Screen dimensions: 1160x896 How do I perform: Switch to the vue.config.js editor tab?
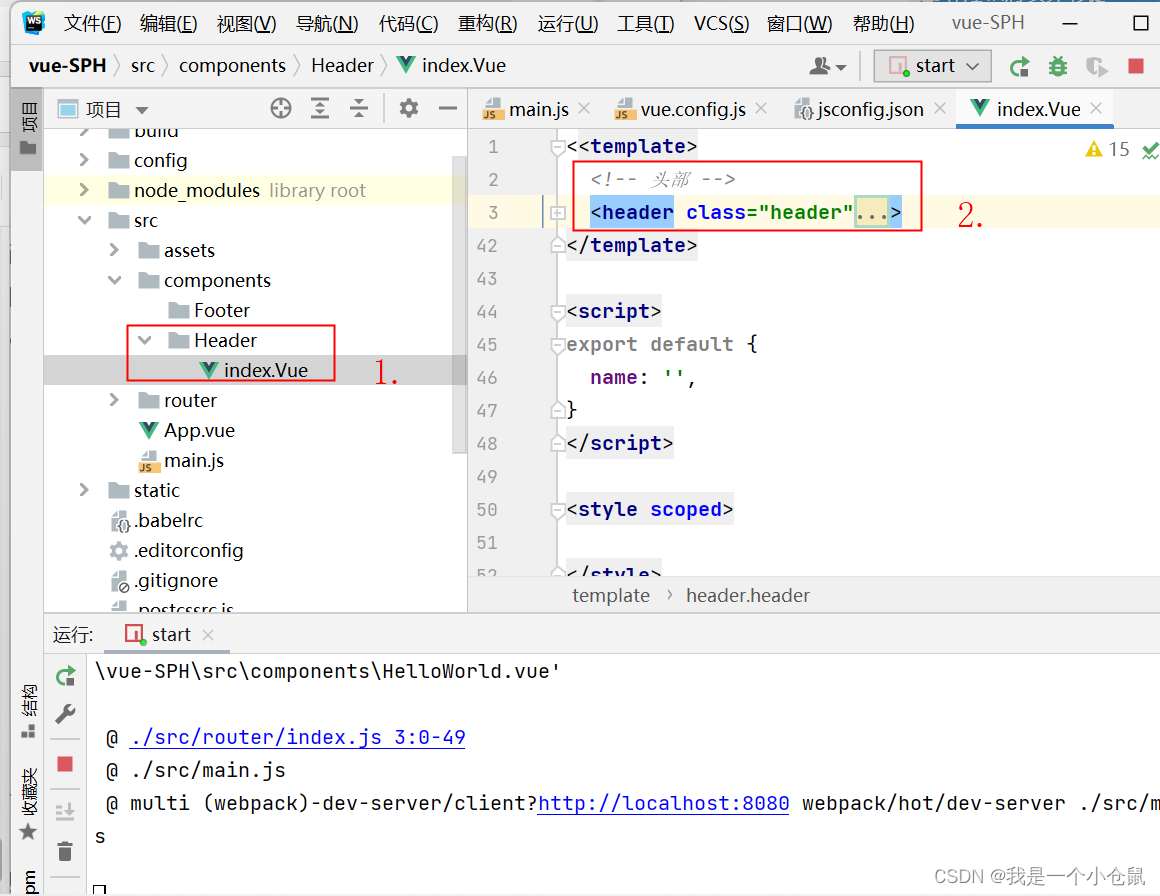692,110
